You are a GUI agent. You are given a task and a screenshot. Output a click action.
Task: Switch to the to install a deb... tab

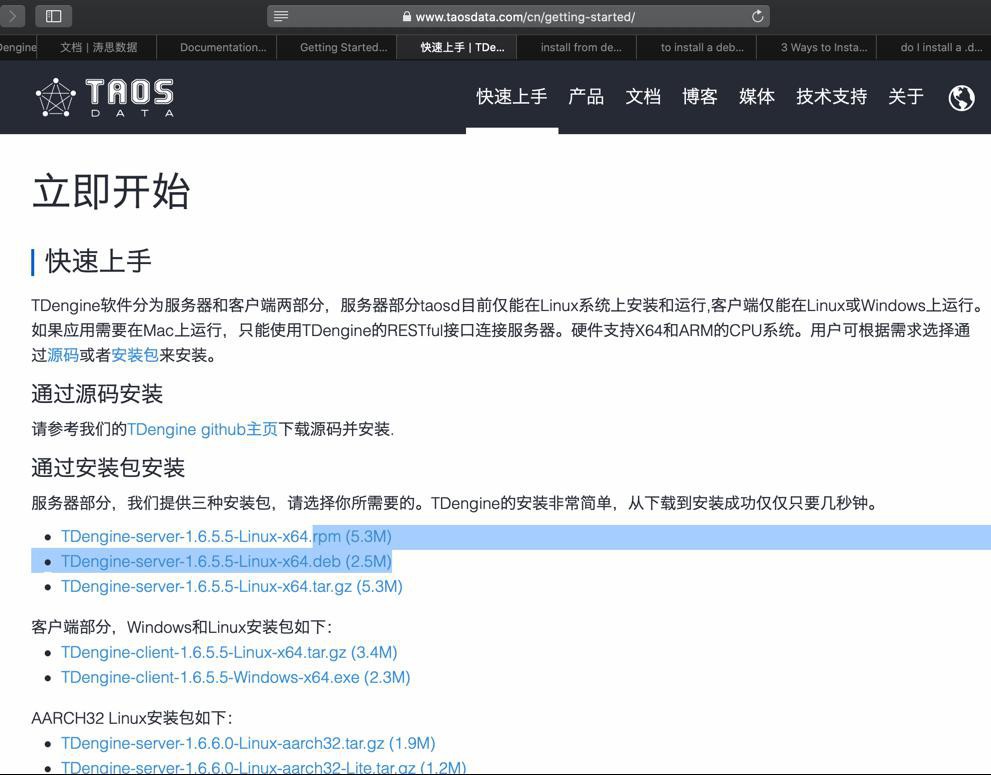point(696,47)
